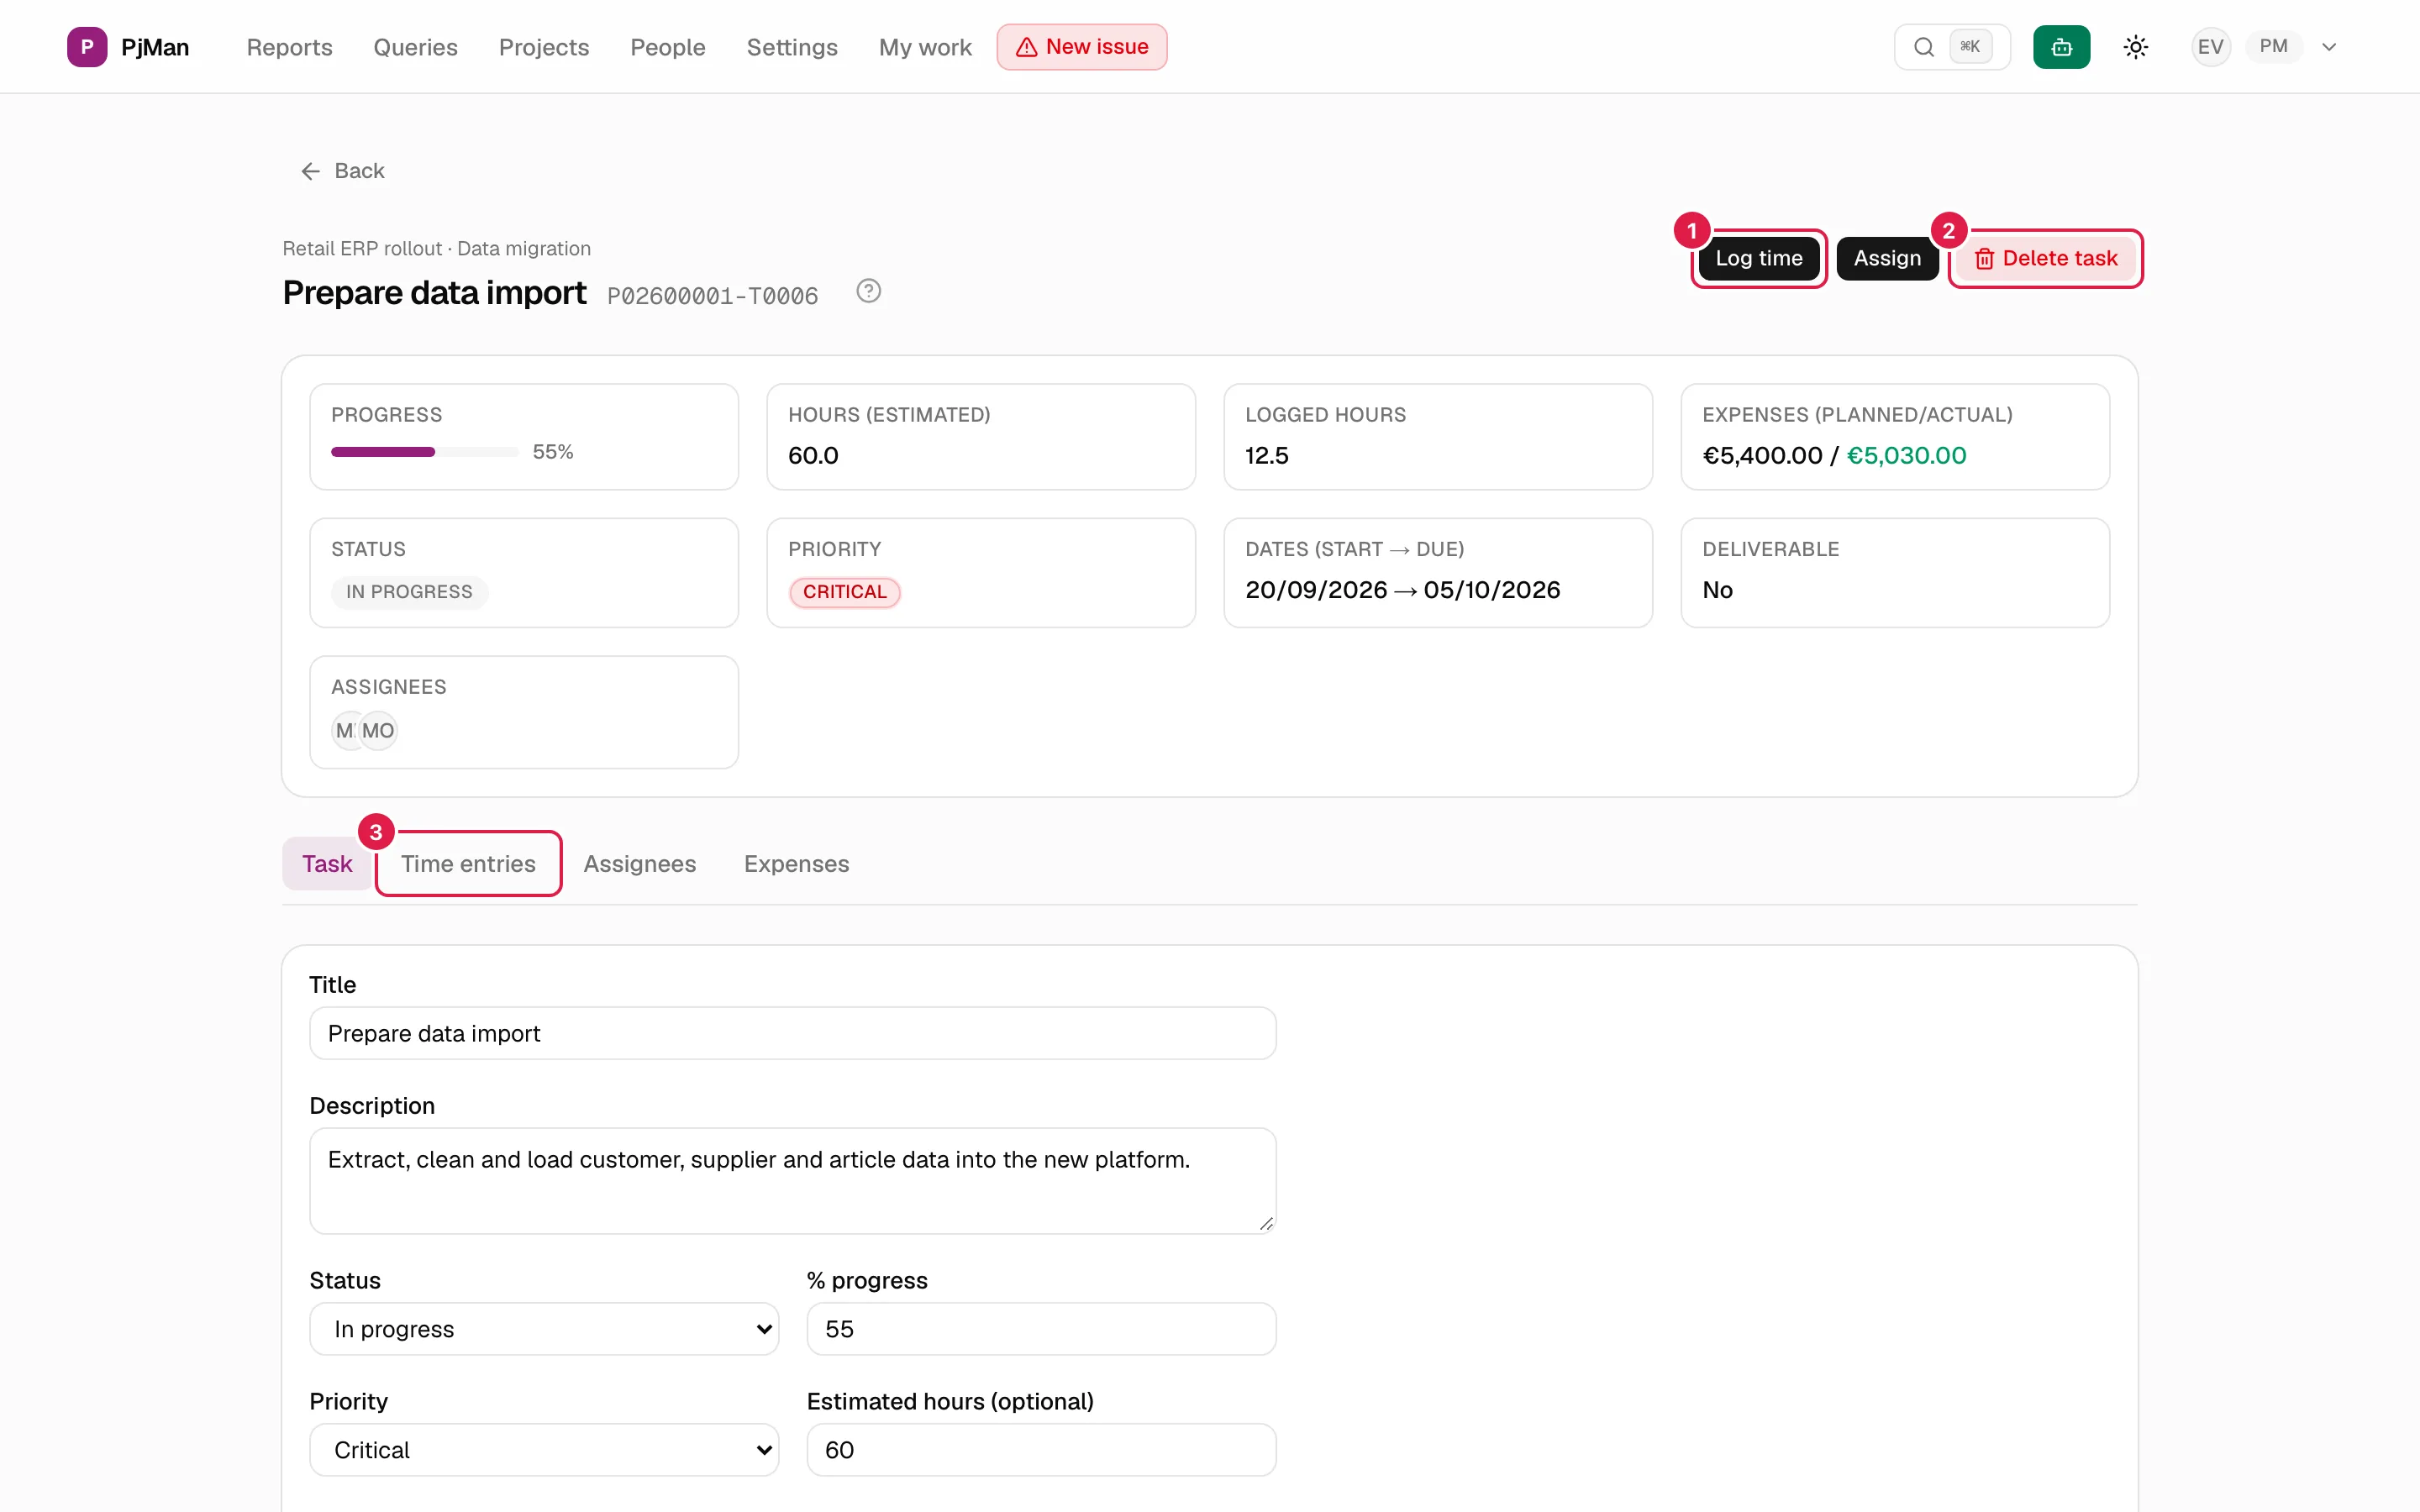Click the % progress field
This screenshot has height=1512, width=2420.
click(x=1041, y=1329)
